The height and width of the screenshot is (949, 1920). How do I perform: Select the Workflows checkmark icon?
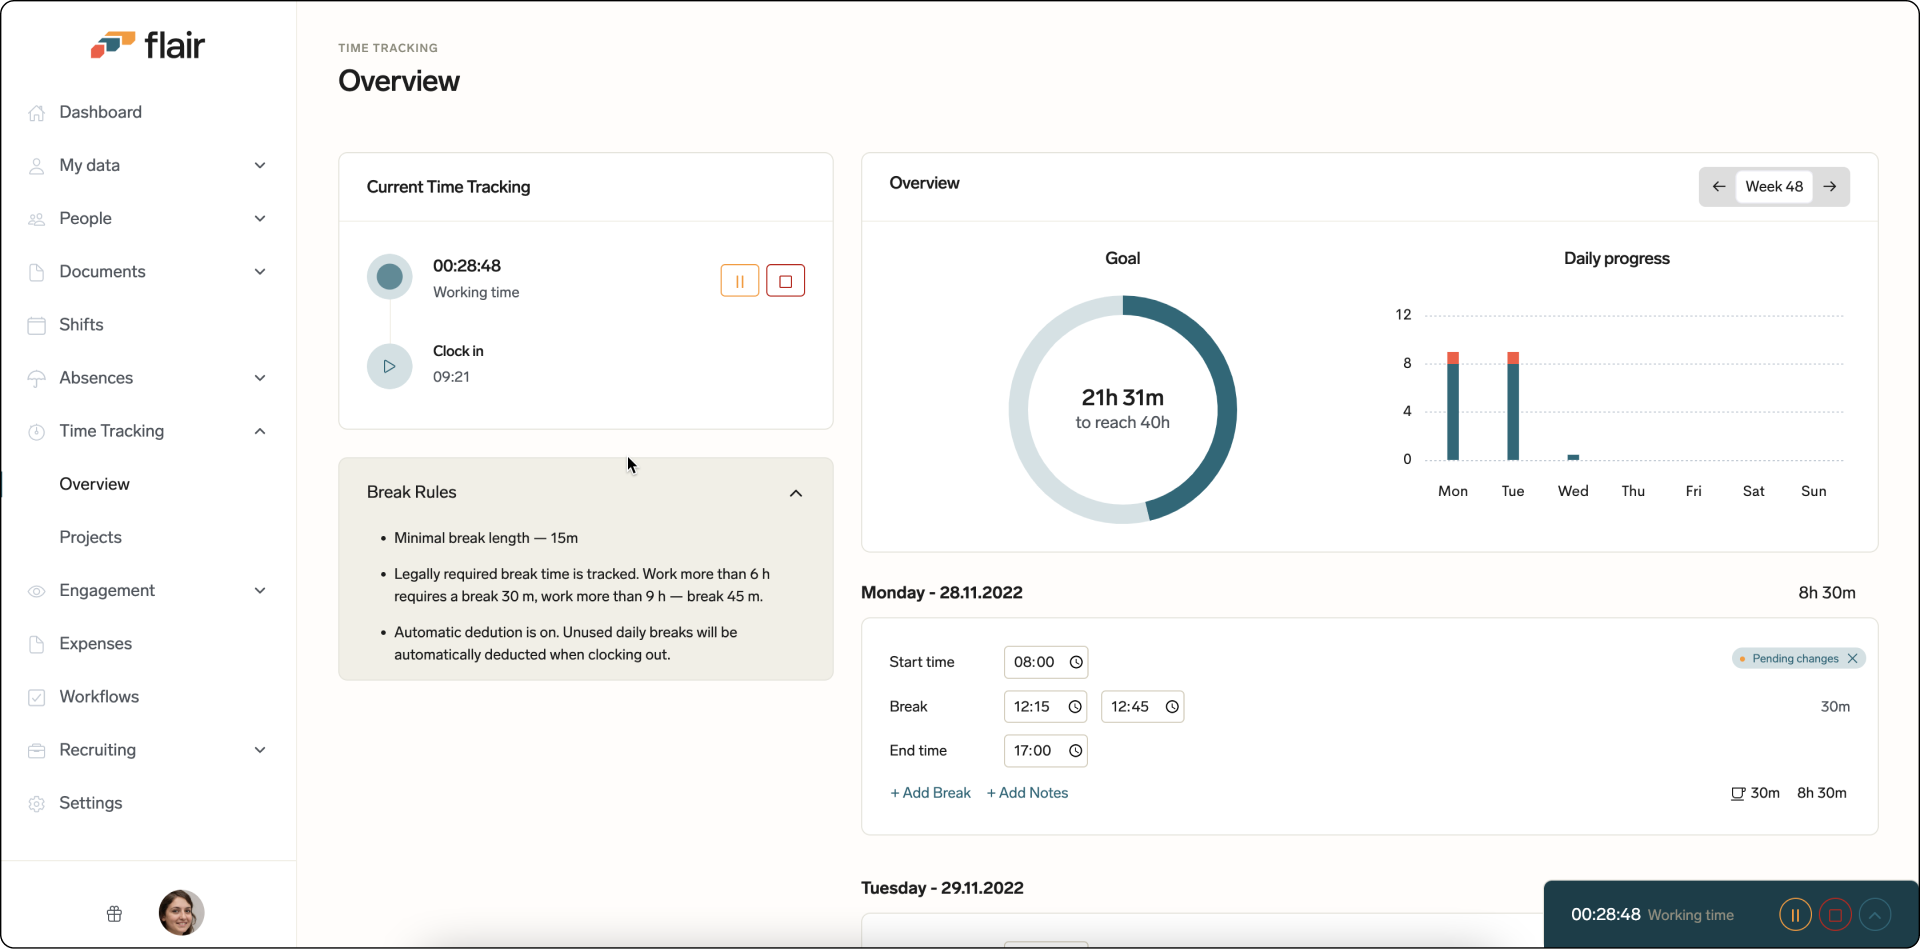(37, 697)
